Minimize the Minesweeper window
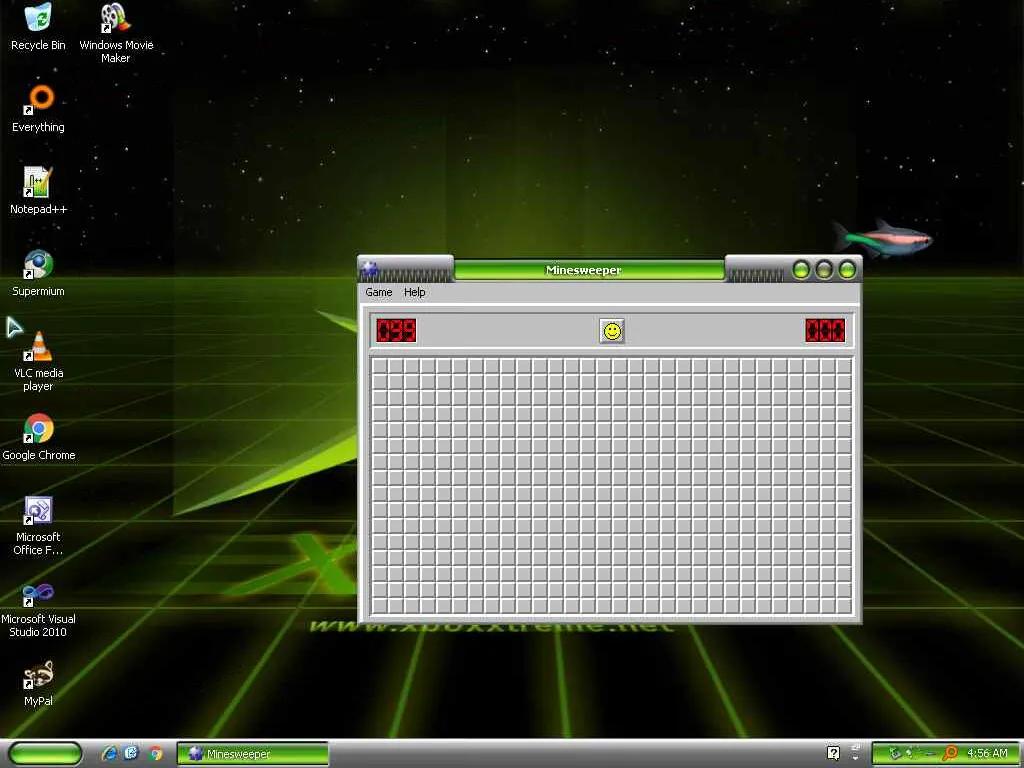Image resolution: width=1024 pixels, height=768 pixels. 801,269
